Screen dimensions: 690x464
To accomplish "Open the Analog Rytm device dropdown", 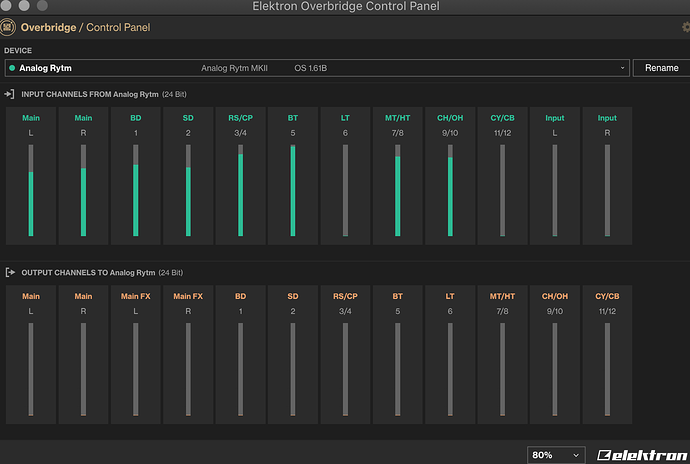I will (x=317, y=68).
